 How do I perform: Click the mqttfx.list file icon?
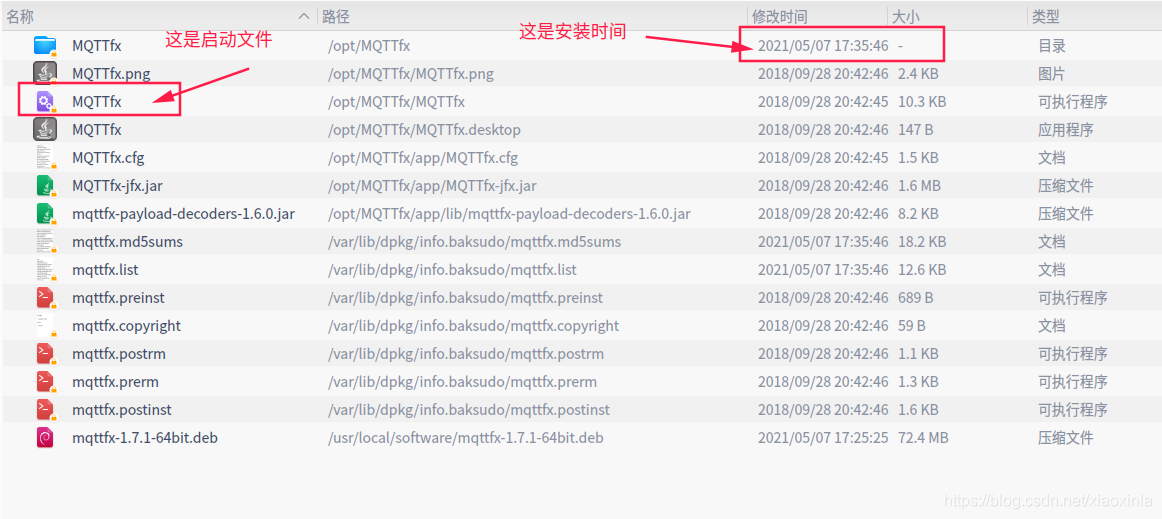[45, 270]
